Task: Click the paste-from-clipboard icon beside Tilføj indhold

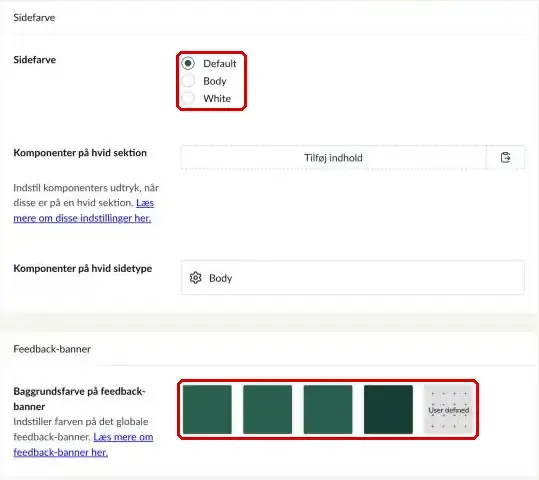Action: (505, 158)
